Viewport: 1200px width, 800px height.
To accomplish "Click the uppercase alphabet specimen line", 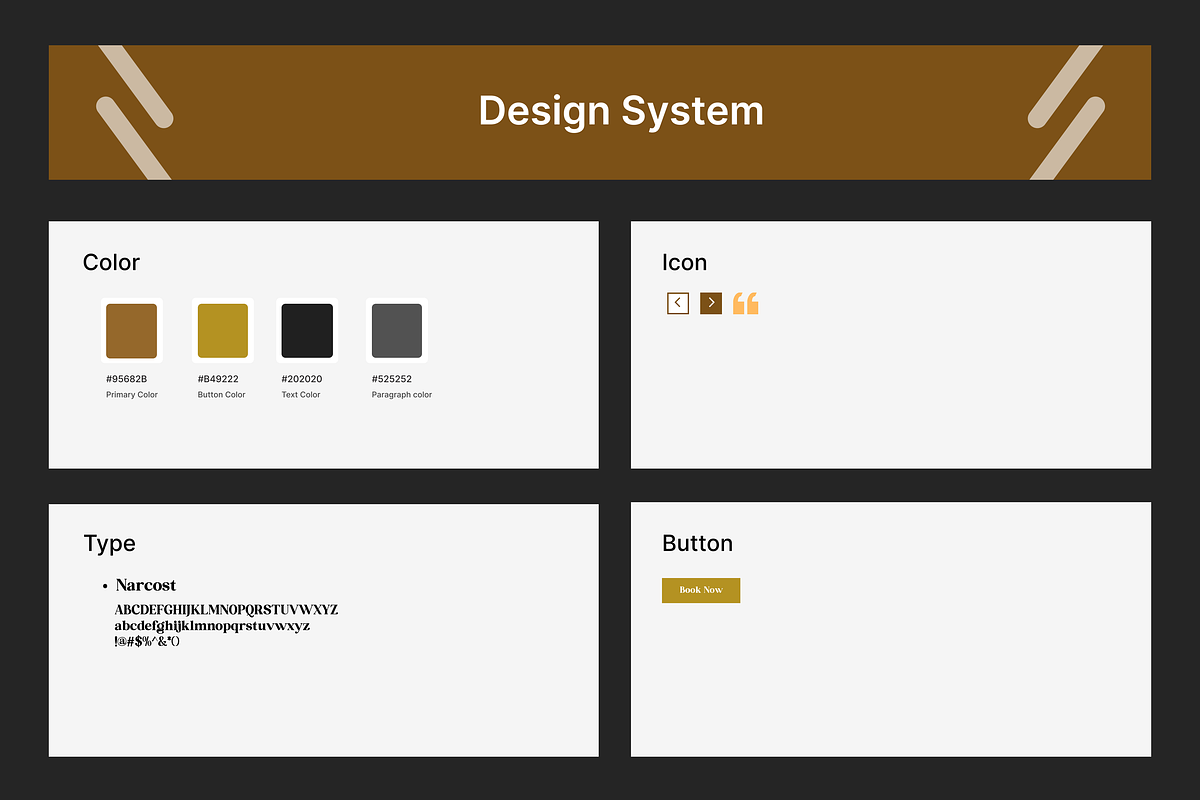I will [x=226, y=610].
